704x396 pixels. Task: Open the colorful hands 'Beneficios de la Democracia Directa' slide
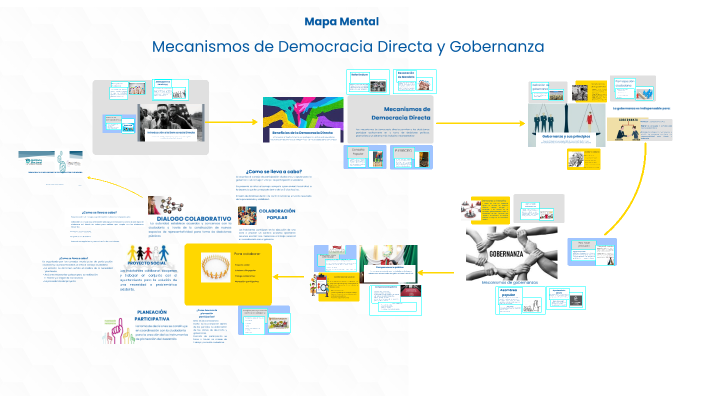(x=303, y=120)
